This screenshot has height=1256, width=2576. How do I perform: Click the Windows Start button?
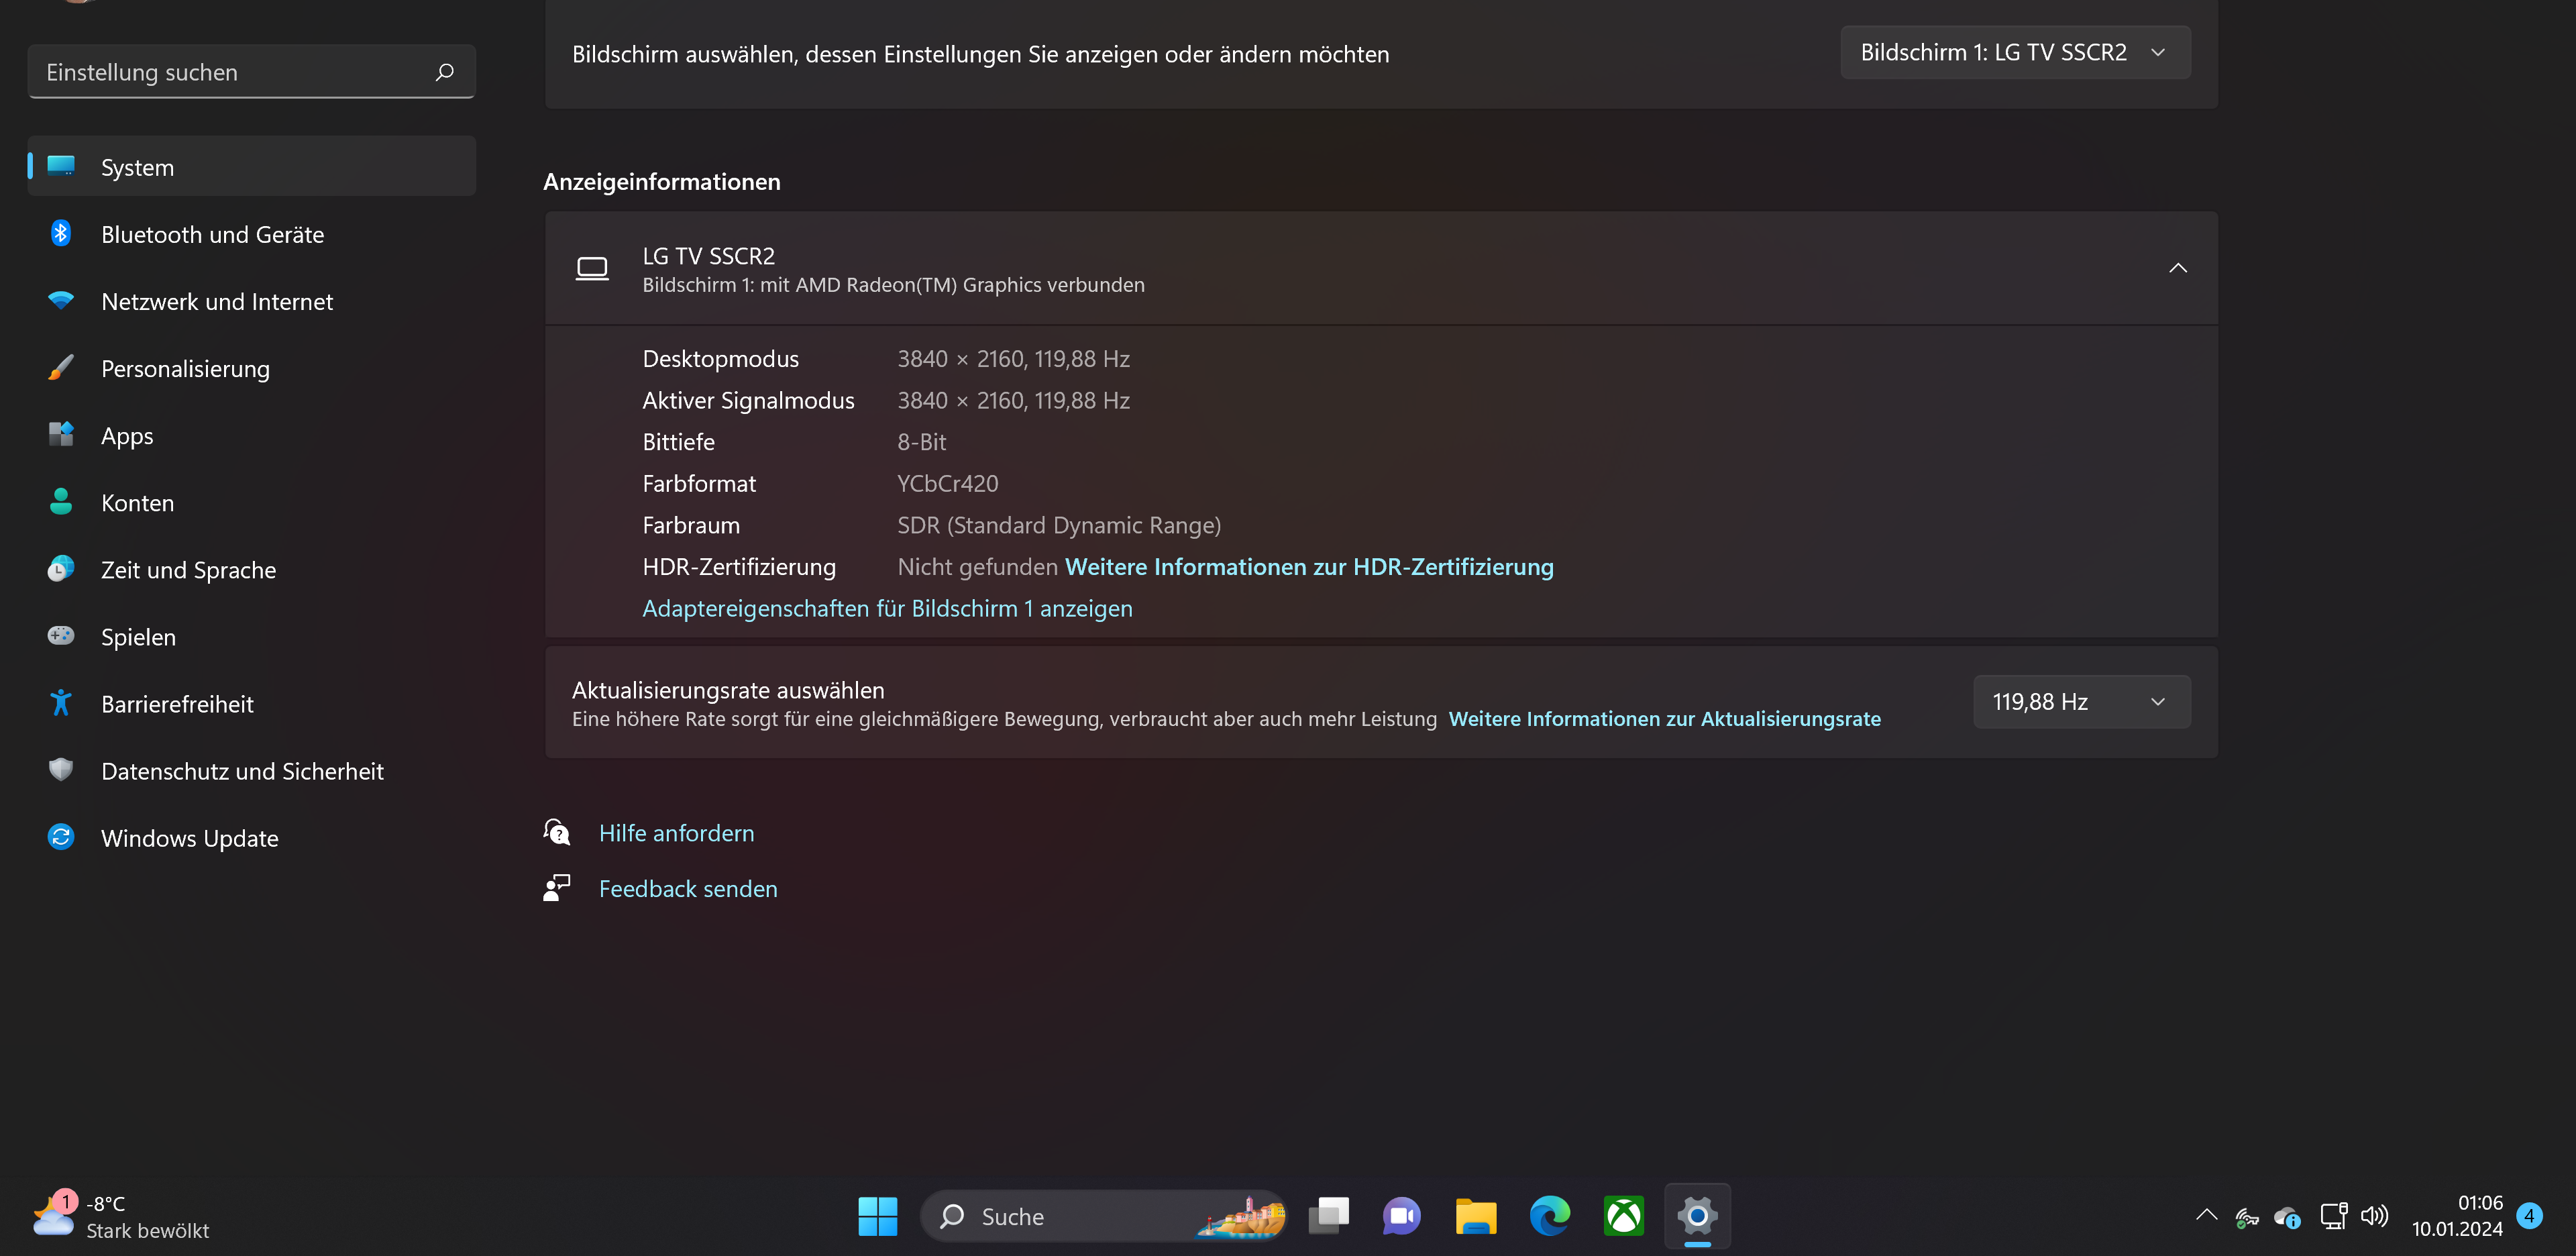click(877, 1216)
